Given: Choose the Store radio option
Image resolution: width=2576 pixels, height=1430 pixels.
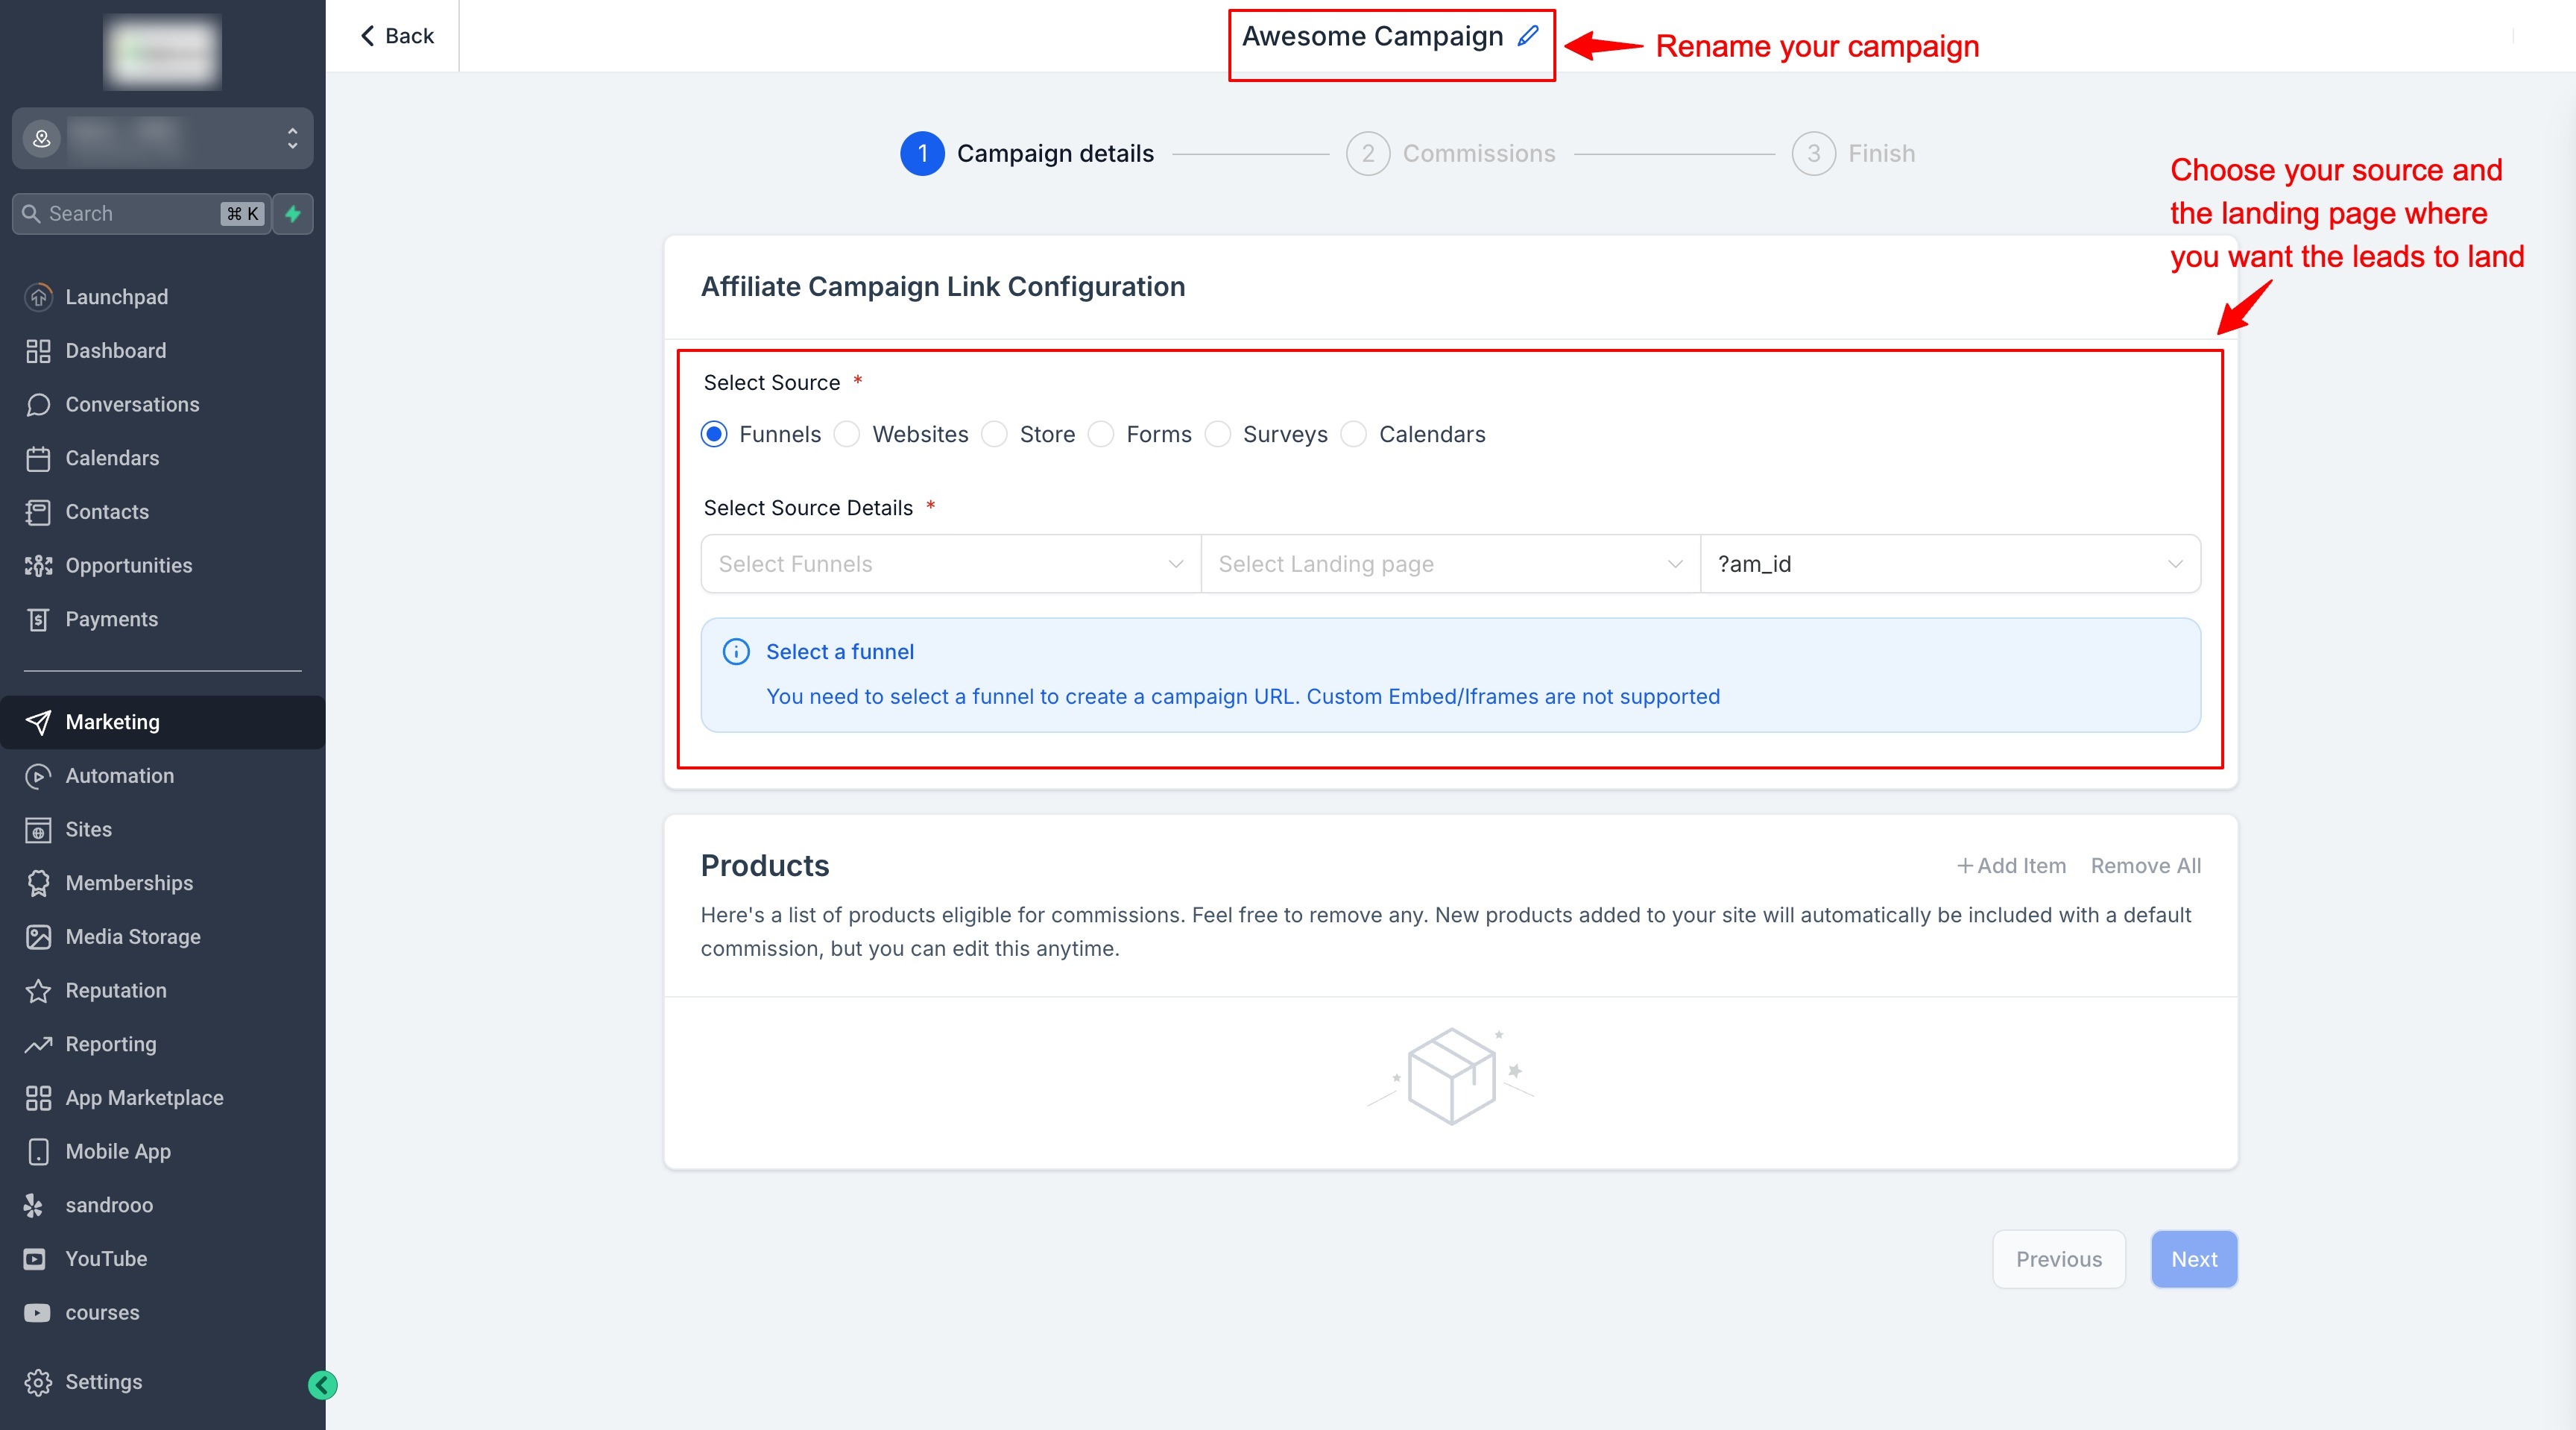Looking at the screenshot, I should [x=994, y=434].
